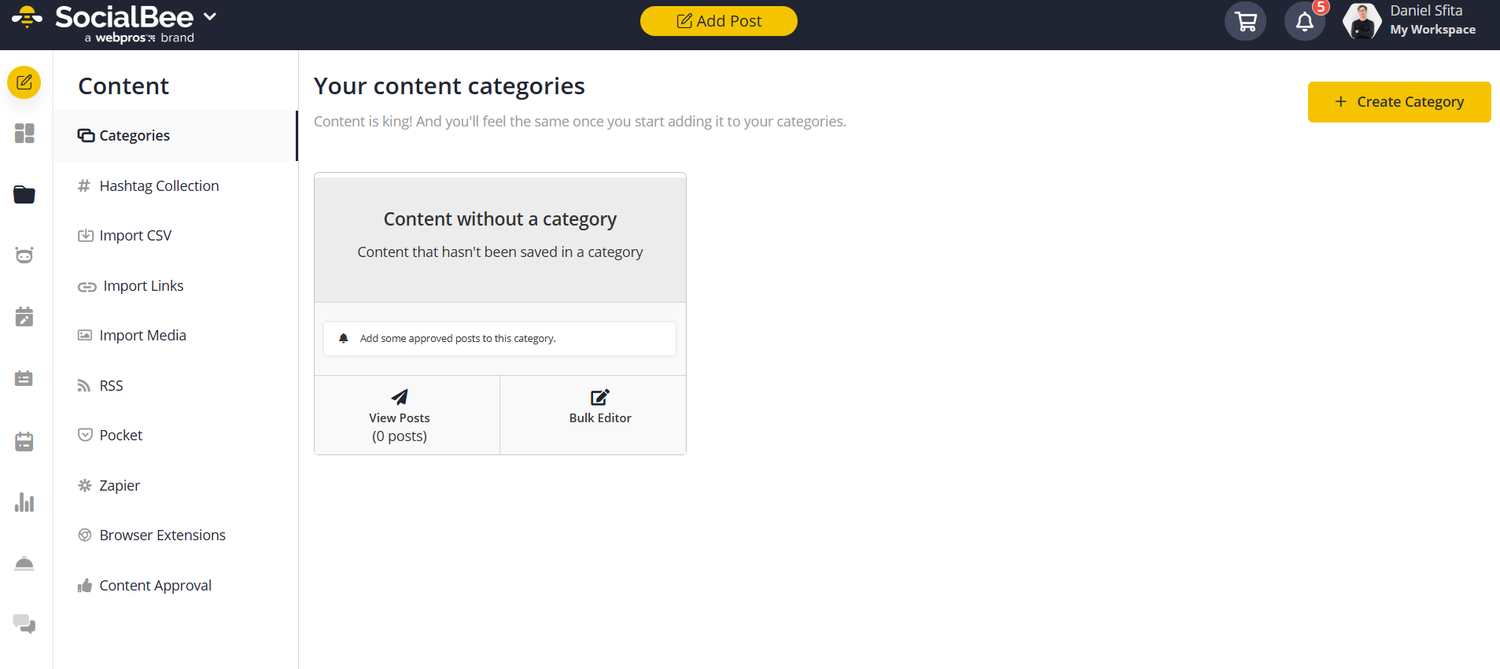Click the Add Post button
Image resolution: width=1500 pixels, height=669 pixels.
[718, 20]
